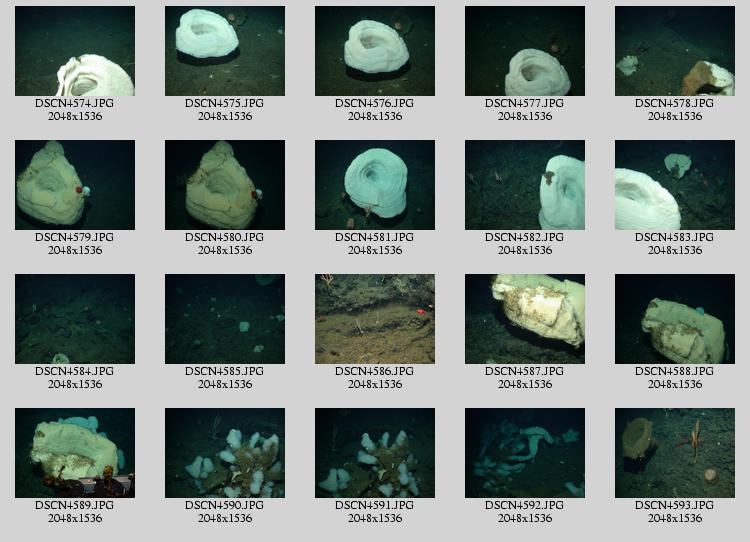
Task: Open thumbnail image DSCN4574.JPG
Action: coord(75,51)
